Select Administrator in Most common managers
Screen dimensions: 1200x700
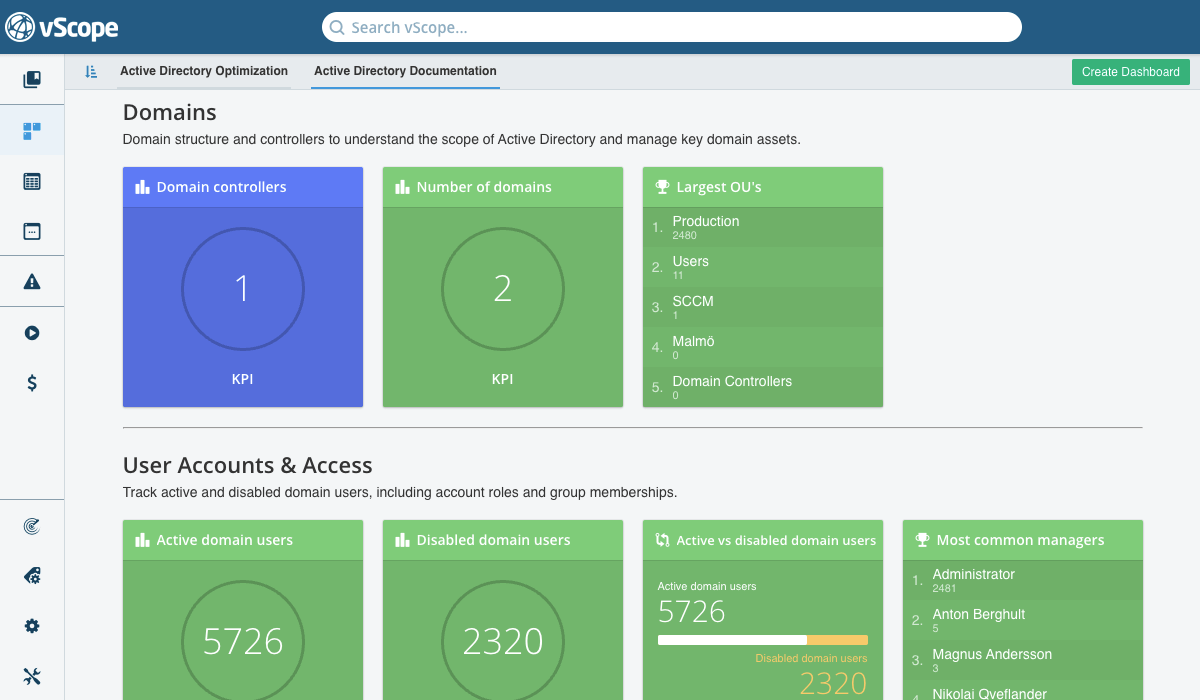click(x=1023, y=580)
